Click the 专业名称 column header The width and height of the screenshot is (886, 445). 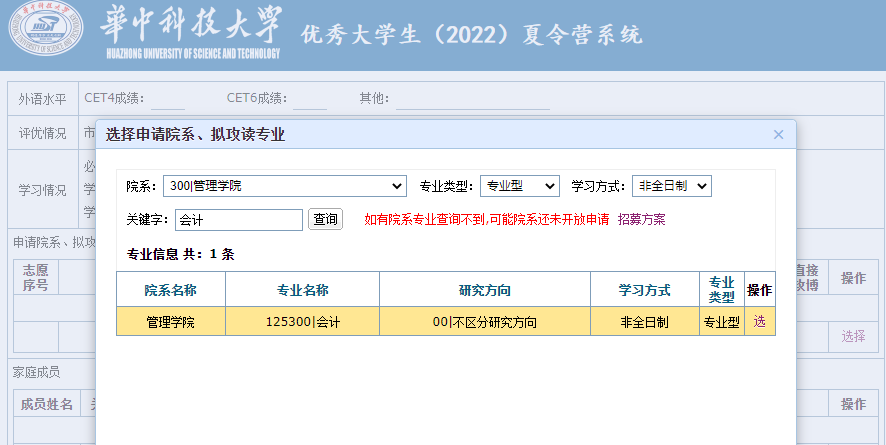[302, 290]
